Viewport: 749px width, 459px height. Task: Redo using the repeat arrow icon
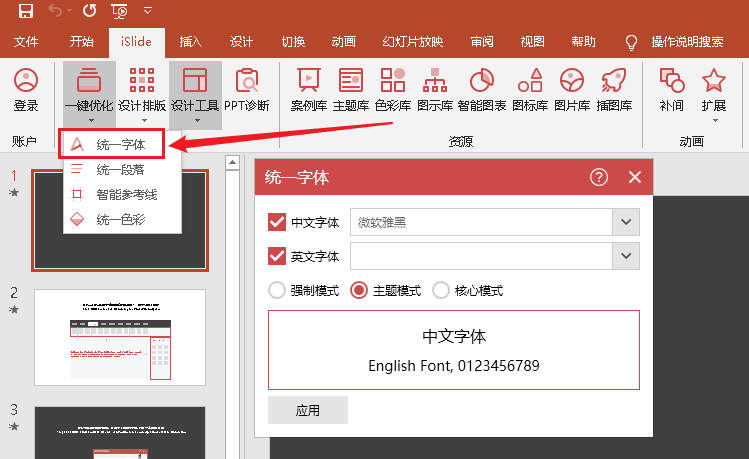click(89, 10)
